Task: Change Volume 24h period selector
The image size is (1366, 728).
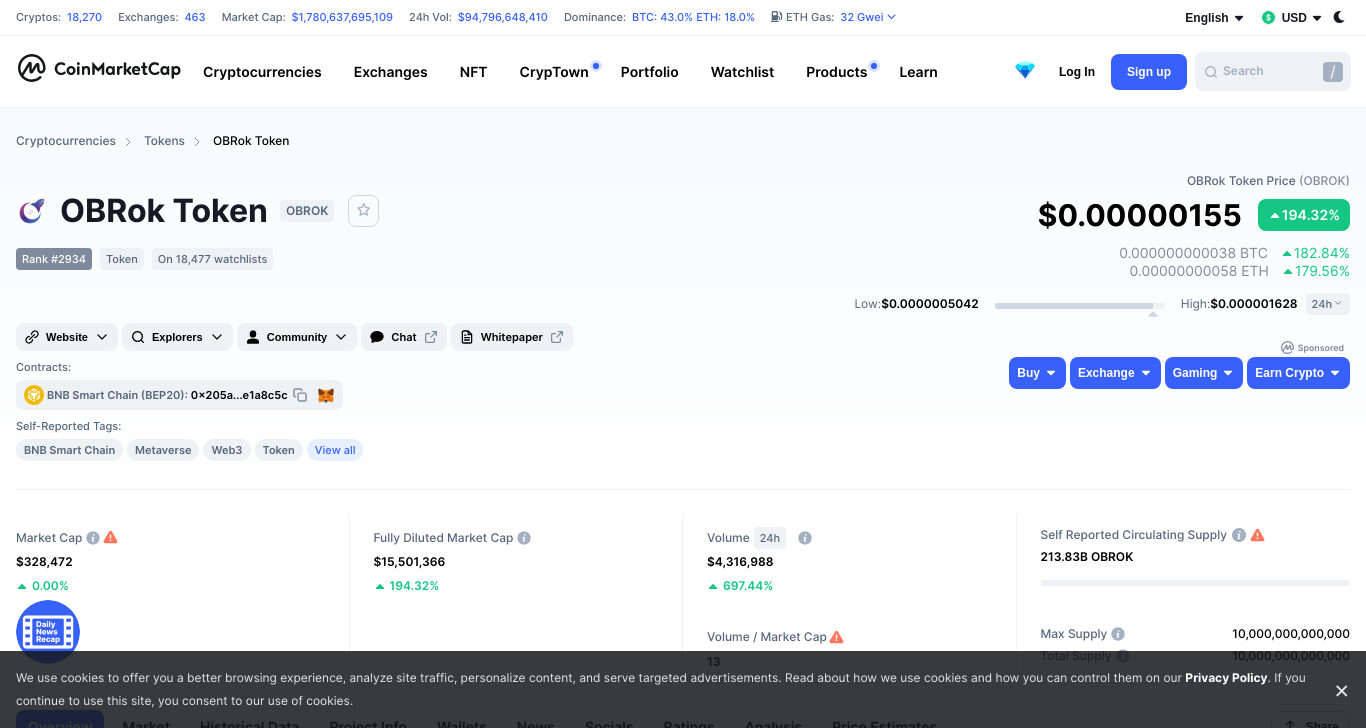Action: pos(770,538)
